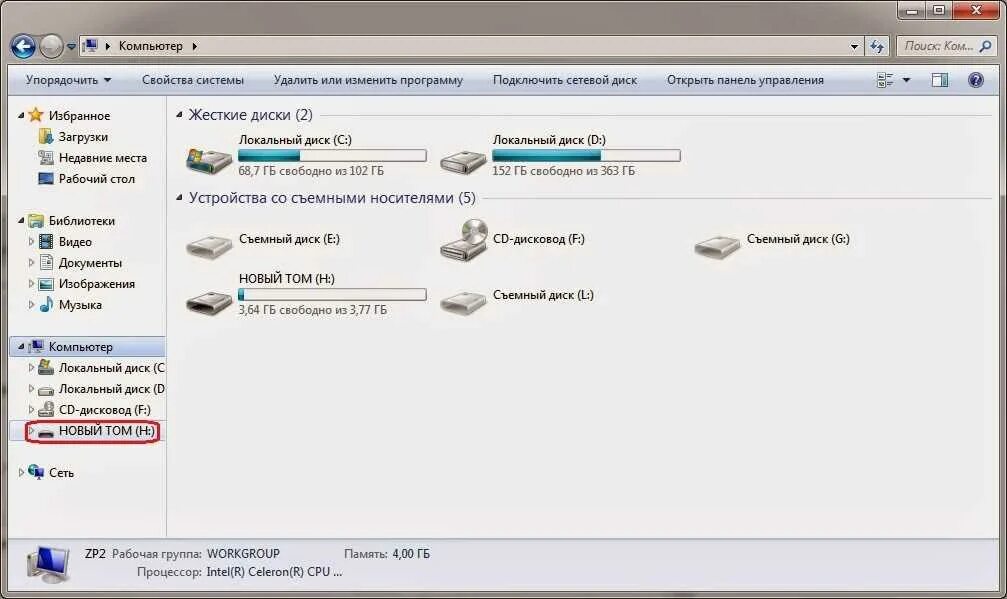Select Сеть in navigation pane

(61, 473)
